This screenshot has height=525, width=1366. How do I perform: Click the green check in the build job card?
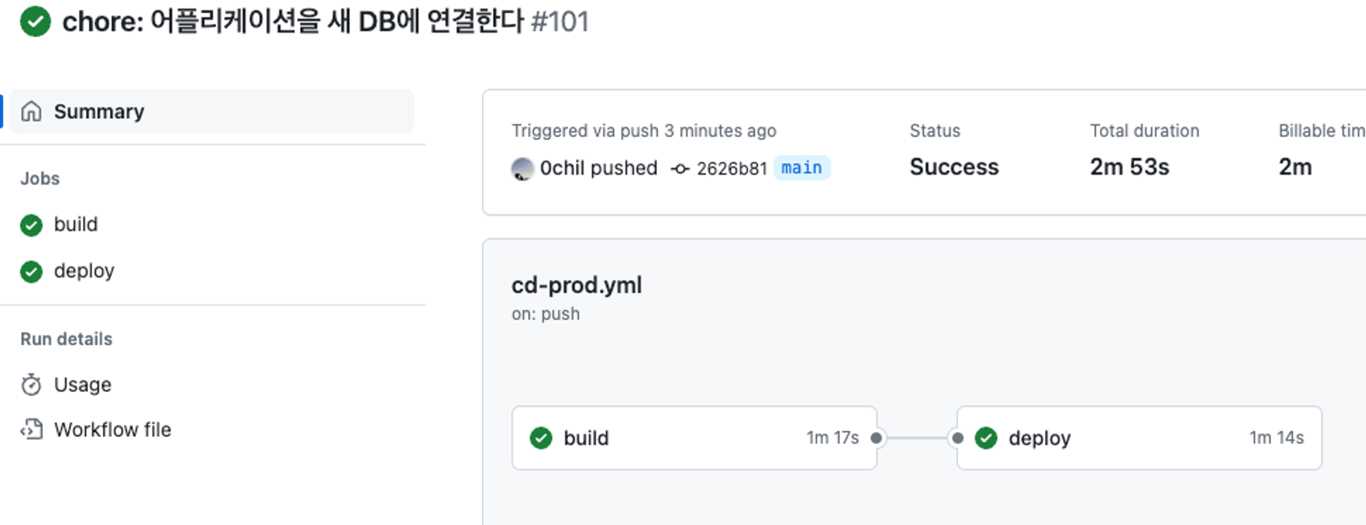tap(541, 438)
